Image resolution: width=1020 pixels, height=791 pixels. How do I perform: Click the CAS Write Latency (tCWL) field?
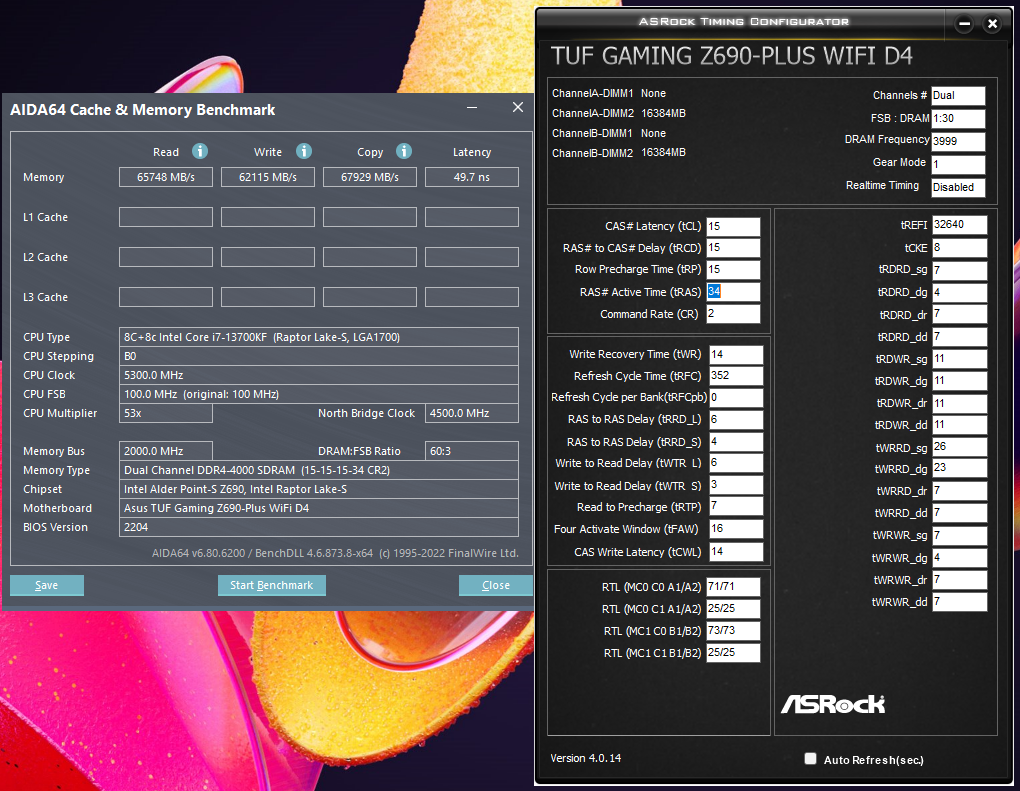pos(736,552)
